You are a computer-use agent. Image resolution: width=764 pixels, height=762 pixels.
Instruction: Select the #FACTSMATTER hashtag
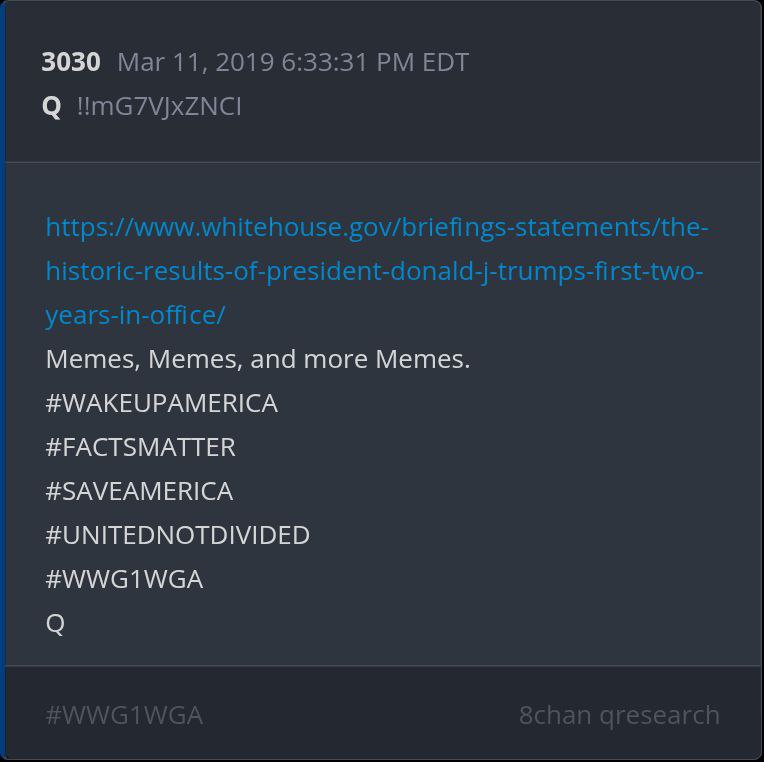pyautogui.click(x=141, y=447)
